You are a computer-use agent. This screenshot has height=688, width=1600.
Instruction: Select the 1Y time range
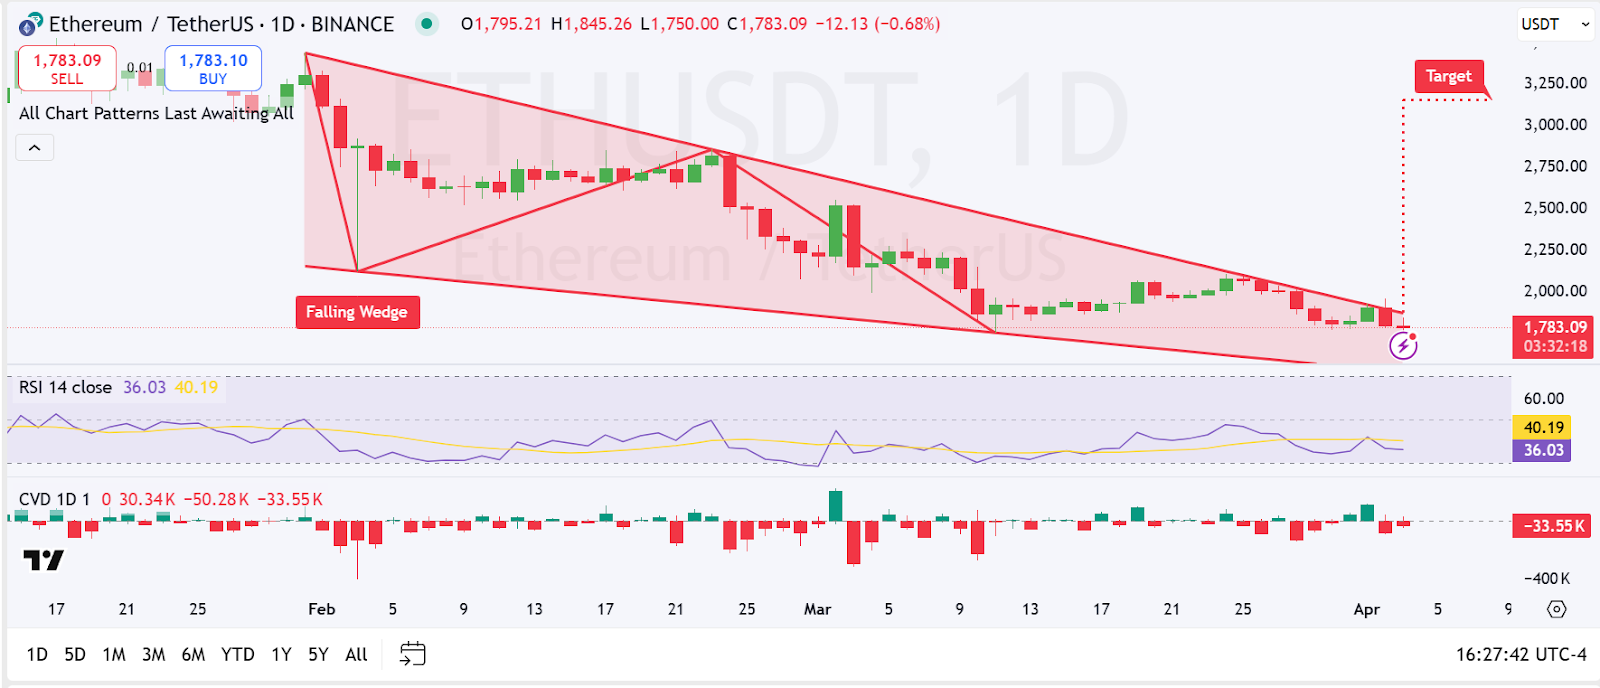click(282, 654)
